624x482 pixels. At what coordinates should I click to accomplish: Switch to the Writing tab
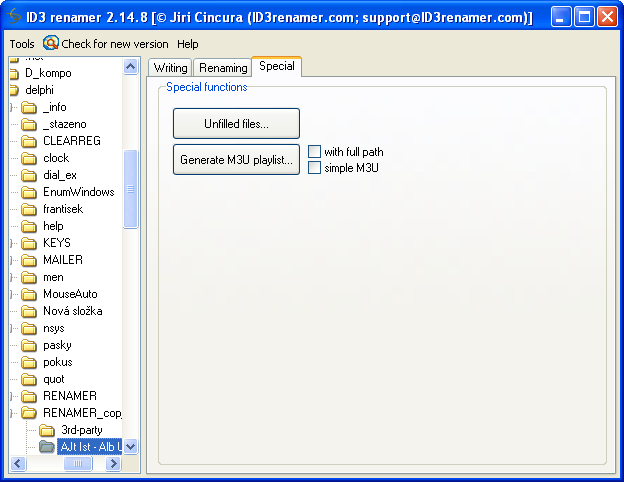170,68
